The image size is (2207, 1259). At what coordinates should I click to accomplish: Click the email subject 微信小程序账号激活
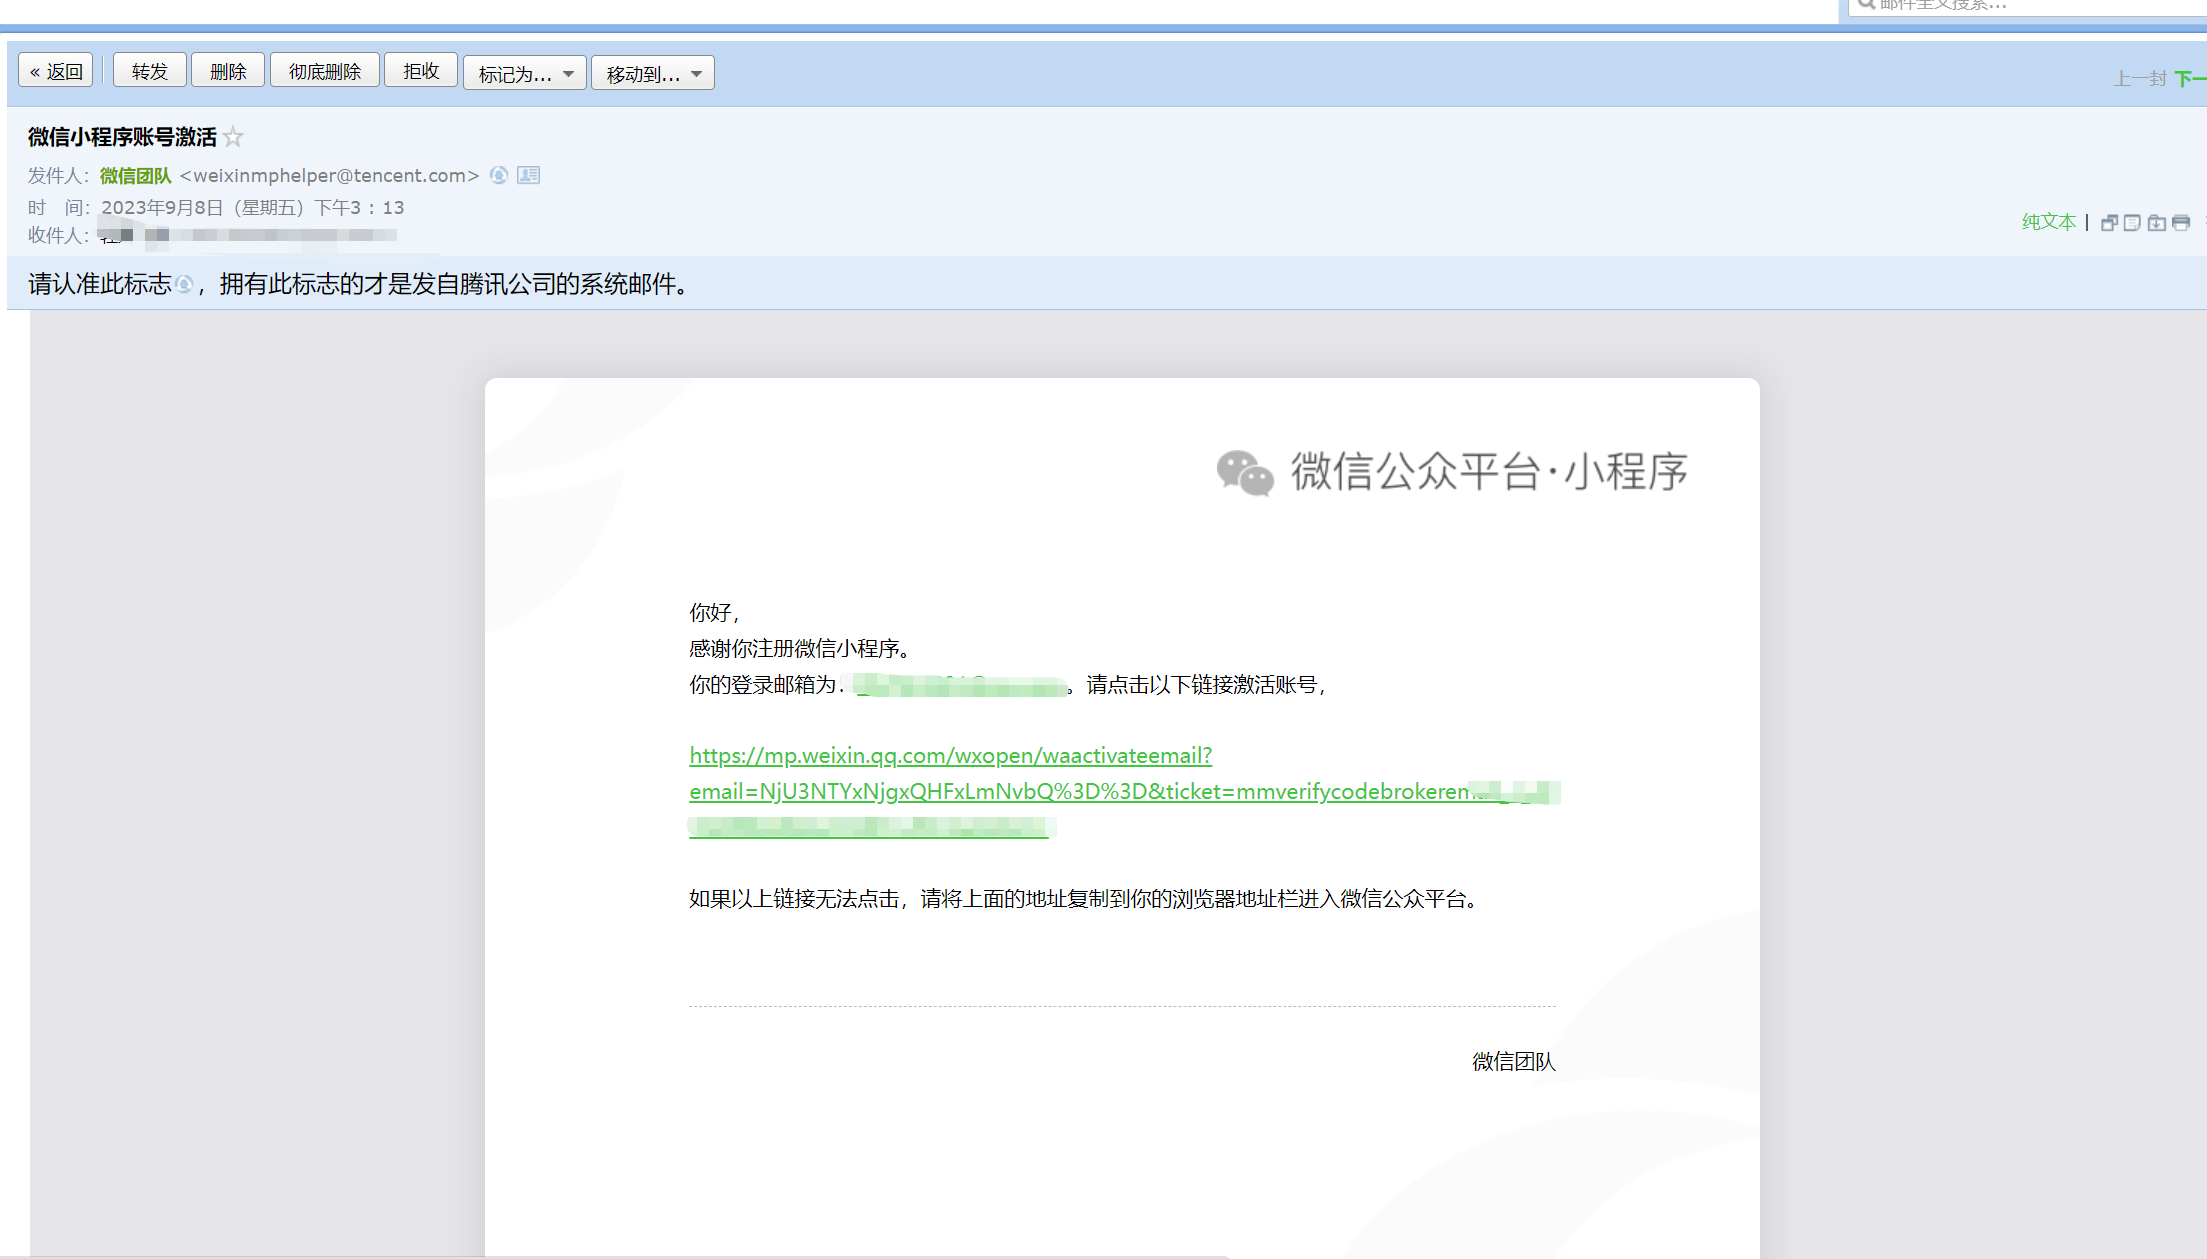122,137
